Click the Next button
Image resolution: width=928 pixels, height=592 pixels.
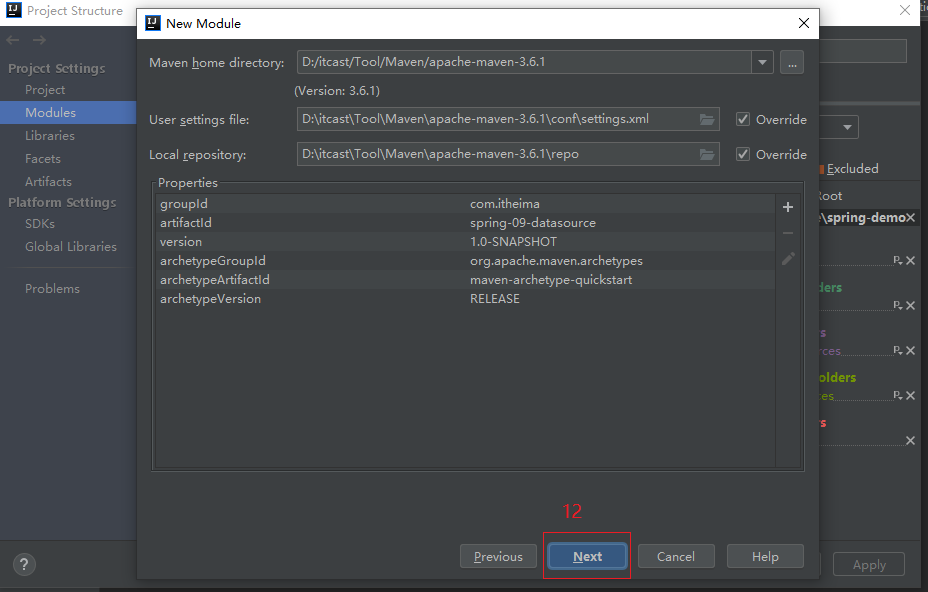(x=587, y=557)
